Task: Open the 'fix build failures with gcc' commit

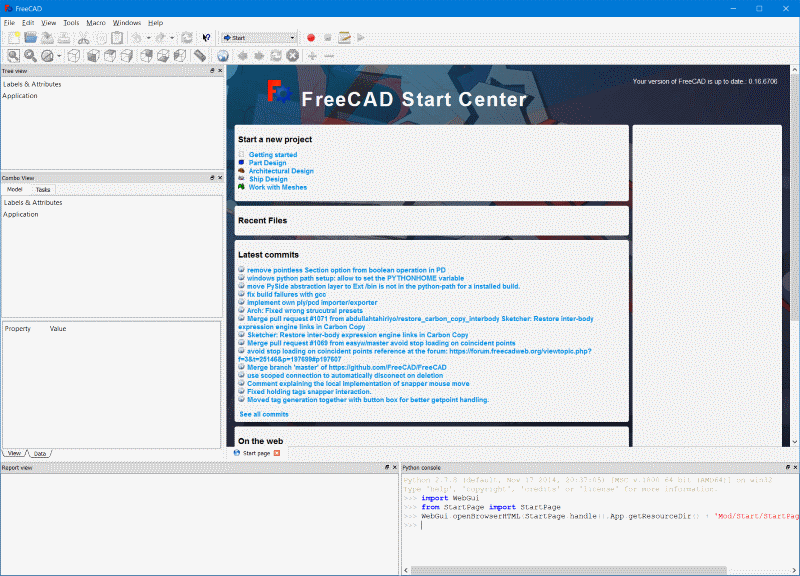Action: coord(287,294)
